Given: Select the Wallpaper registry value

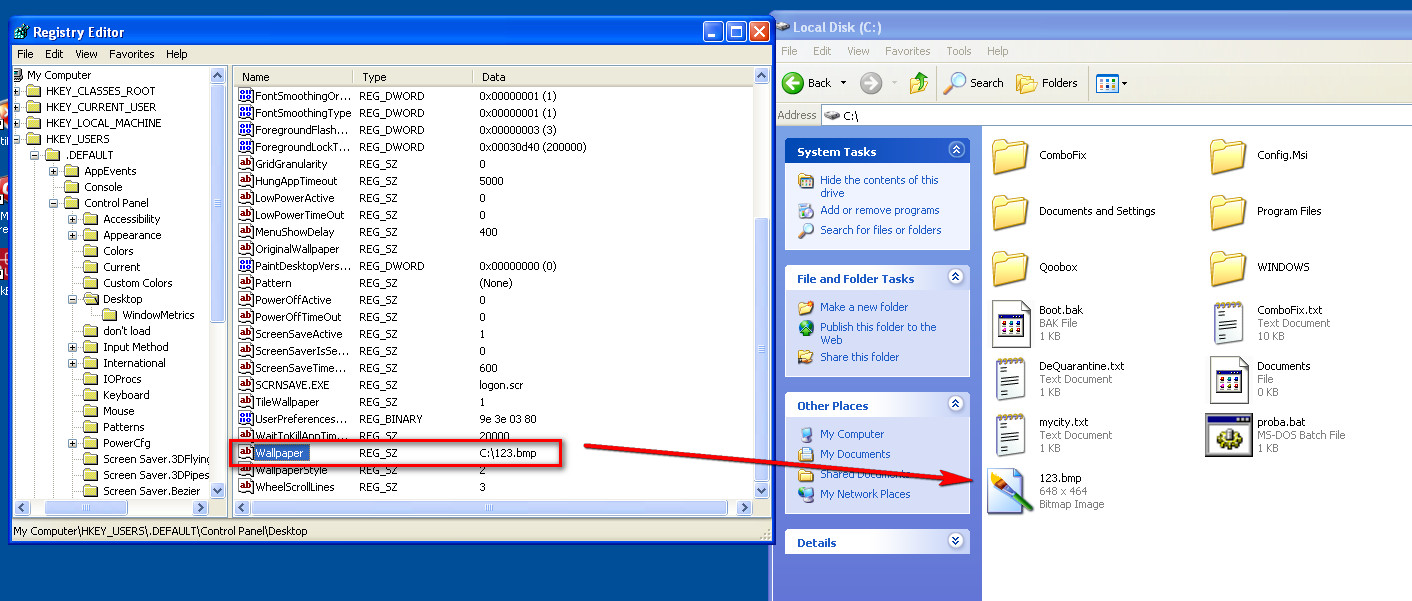Looking at the screenshot, I should 278,453.
